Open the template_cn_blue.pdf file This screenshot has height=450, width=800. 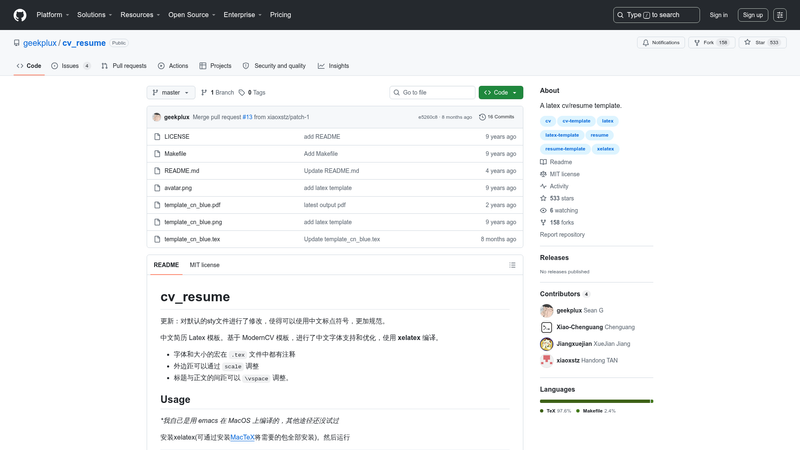tap(192, 205)
